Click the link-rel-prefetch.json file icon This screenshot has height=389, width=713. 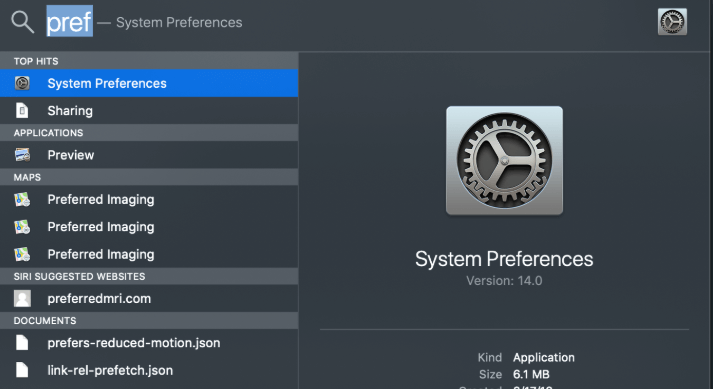pos(22,370)
